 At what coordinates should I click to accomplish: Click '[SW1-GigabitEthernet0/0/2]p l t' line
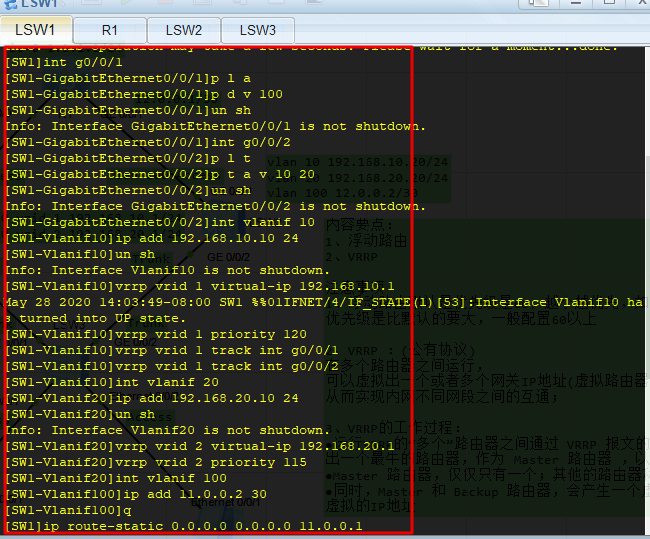click(x=128, y=158)
